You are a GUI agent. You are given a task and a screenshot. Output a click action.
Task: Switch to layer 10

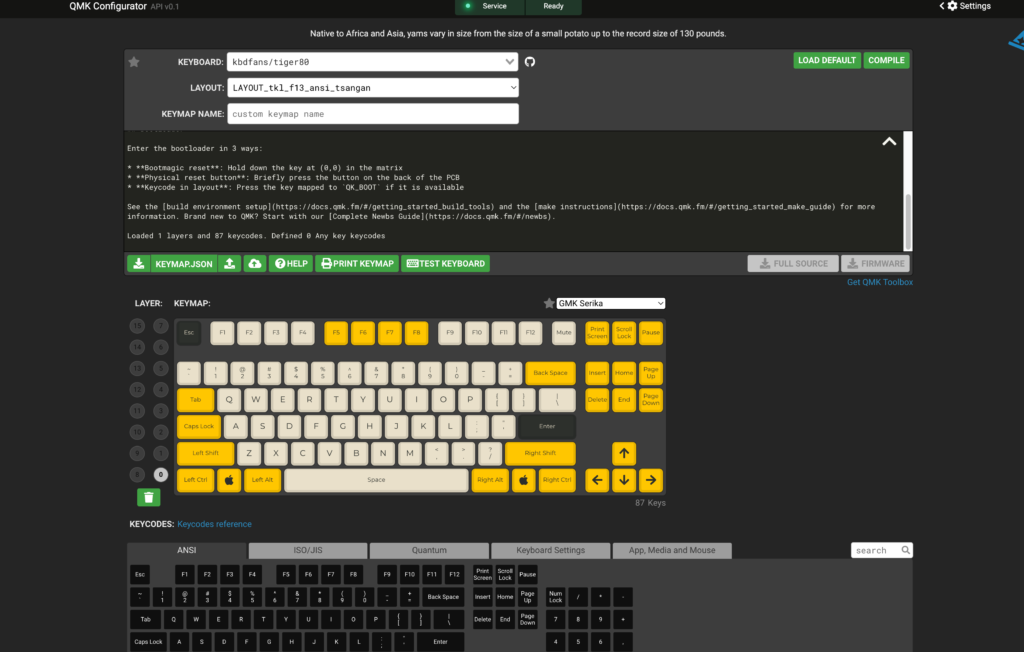(137, 432)
